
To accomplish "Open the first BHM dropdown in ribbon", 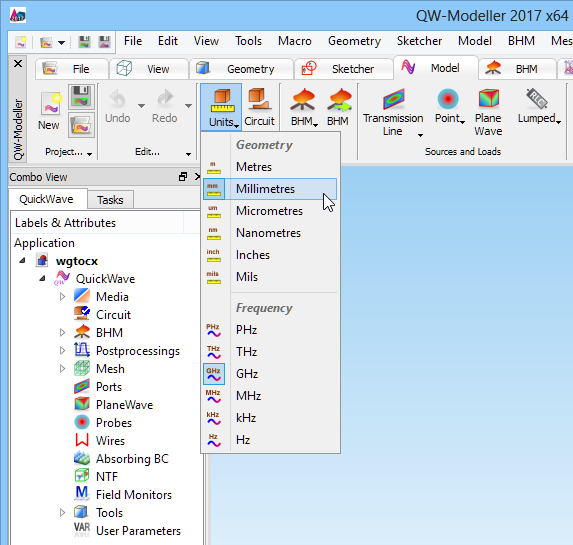I will (x=304, y=107).
